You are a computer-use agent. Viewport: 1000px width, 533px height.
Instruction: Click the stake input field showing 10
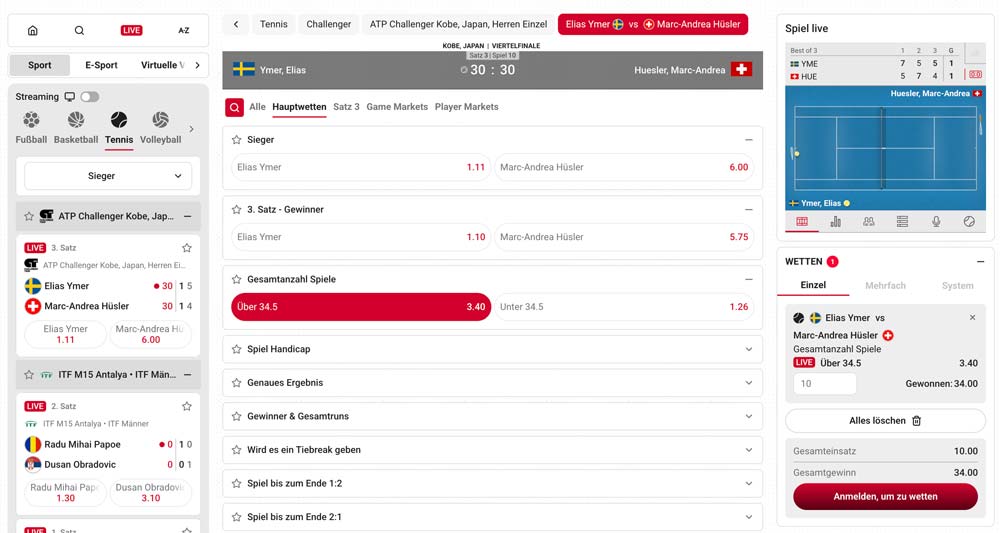[x=825, y=384]
